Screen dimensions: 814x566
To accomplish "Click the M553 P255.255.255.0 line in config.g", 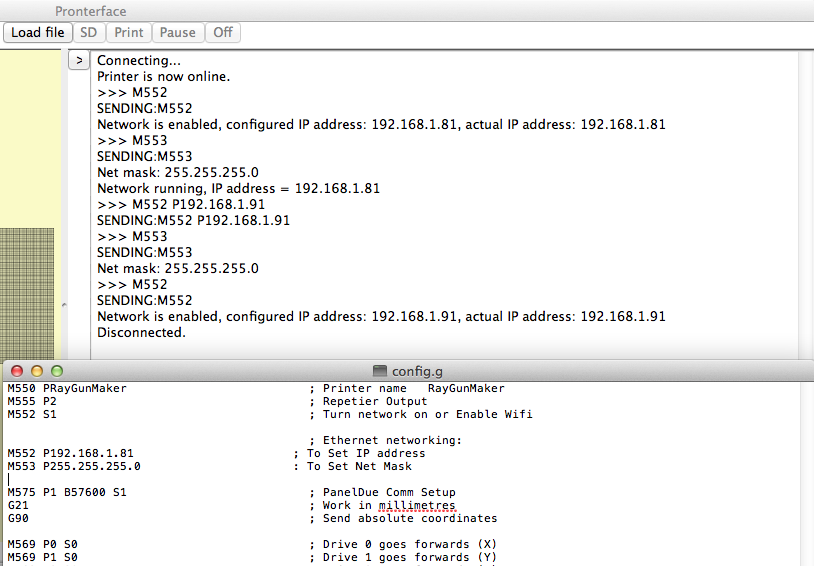I will (74, 466).
